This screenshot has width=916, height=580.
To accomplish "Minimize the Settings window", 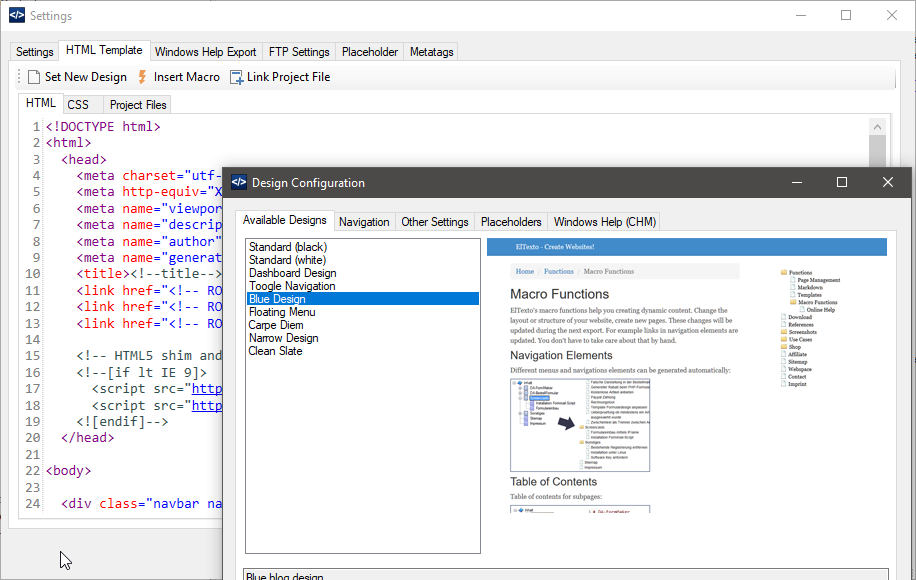I will coord(801,15).
